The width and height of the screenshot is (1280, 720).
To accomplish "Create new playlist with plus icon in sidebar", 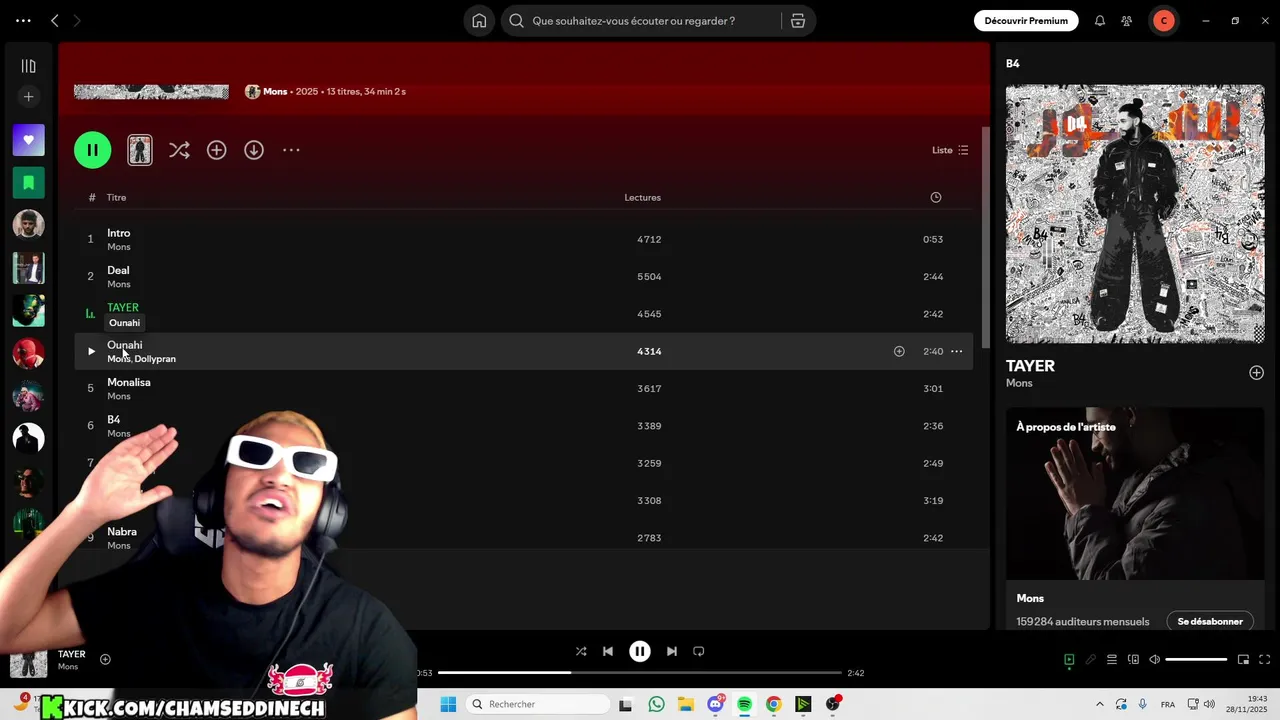I will coord(28,97).
